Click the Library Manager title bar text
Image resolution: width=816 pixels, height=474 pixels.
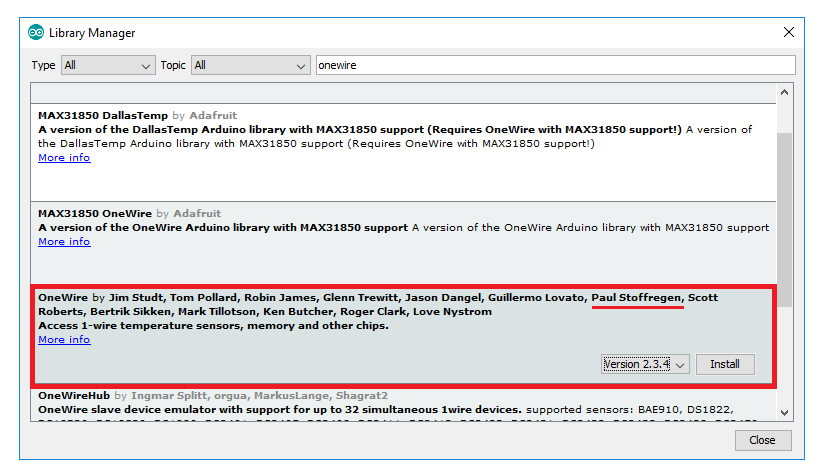(92, 33)
